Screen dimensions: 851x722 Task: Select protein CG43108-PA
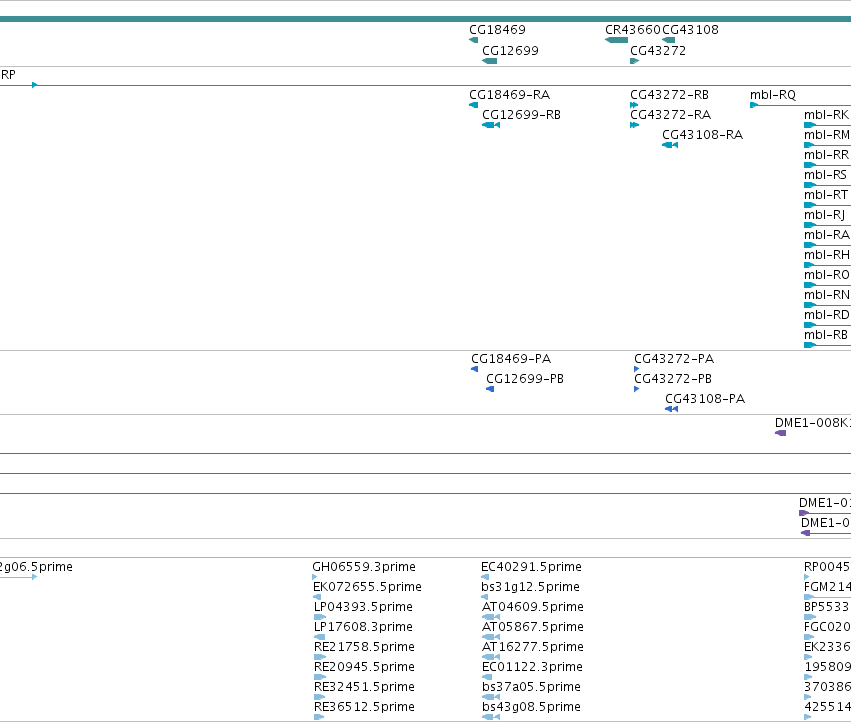(x=705, y=400)
